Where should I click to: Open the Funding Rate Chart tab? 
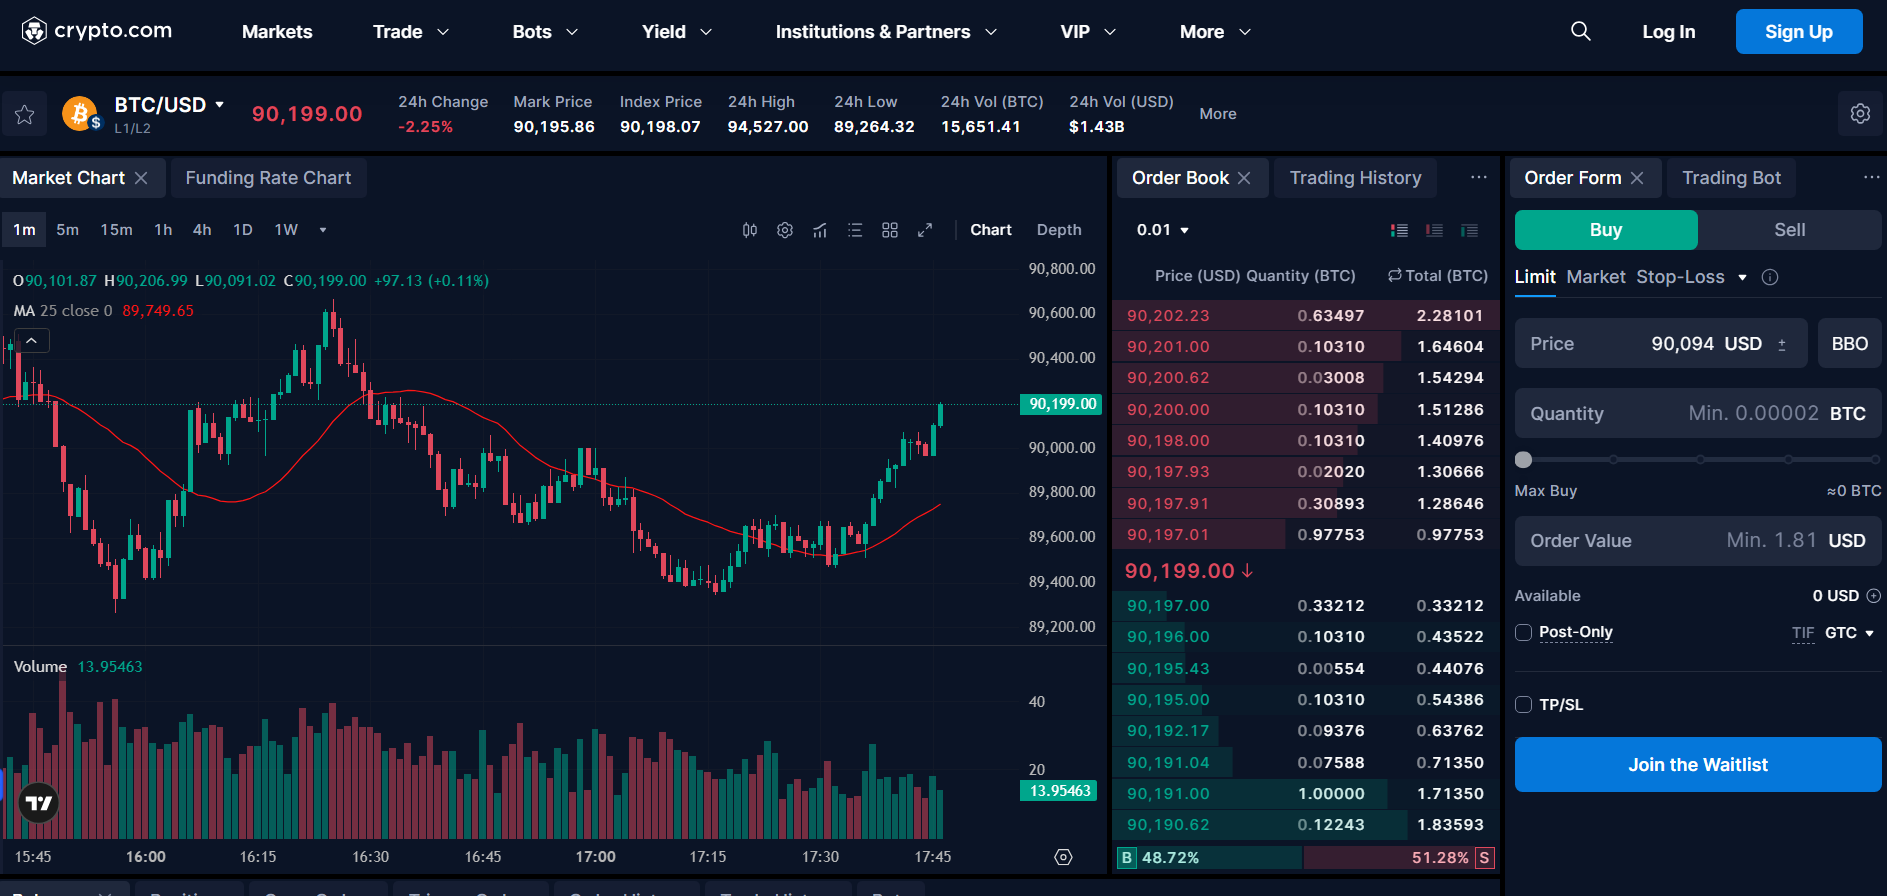tap(268, 178)
